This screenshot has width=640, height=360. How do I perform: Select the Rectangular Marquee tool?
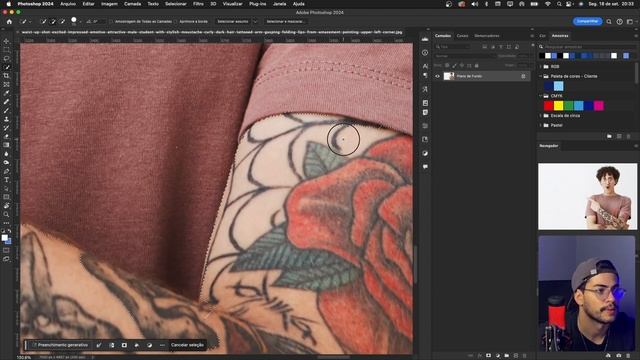click(x=6, y=50)
